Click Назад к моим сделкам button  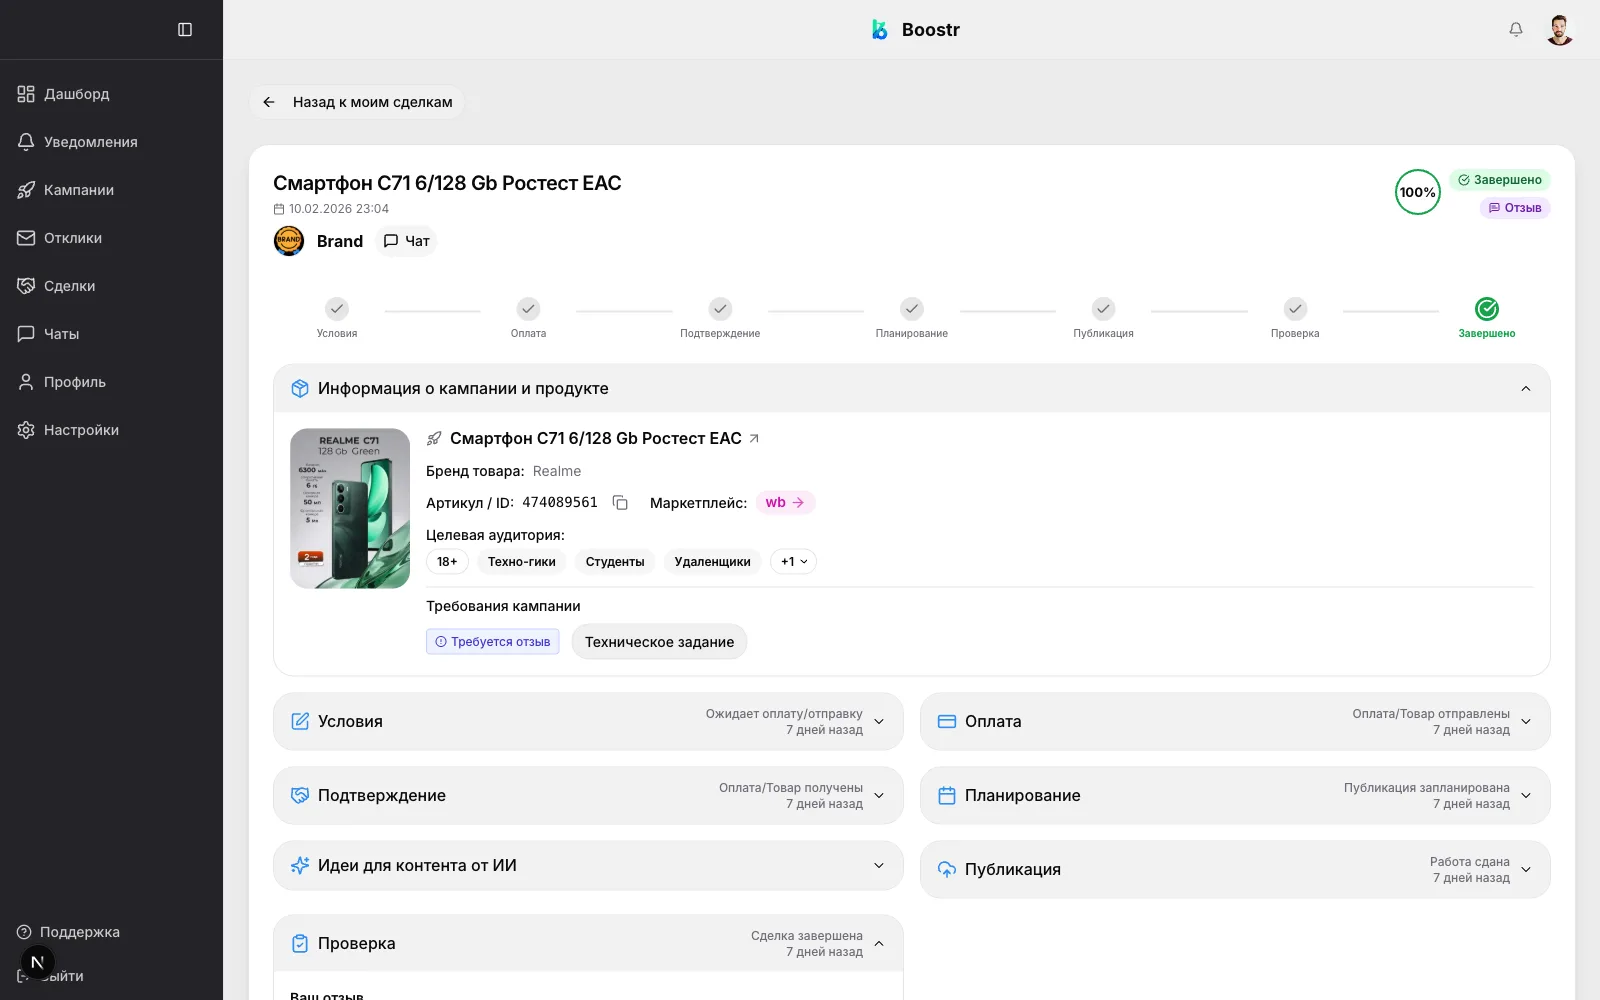pyautogui.click(x=358, y=102)
